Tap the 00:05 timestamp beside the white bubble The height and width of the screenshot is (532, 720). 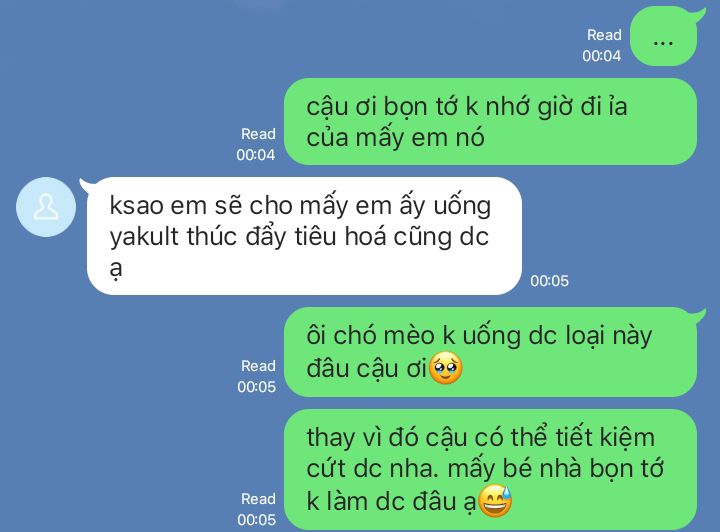[550, 281]
